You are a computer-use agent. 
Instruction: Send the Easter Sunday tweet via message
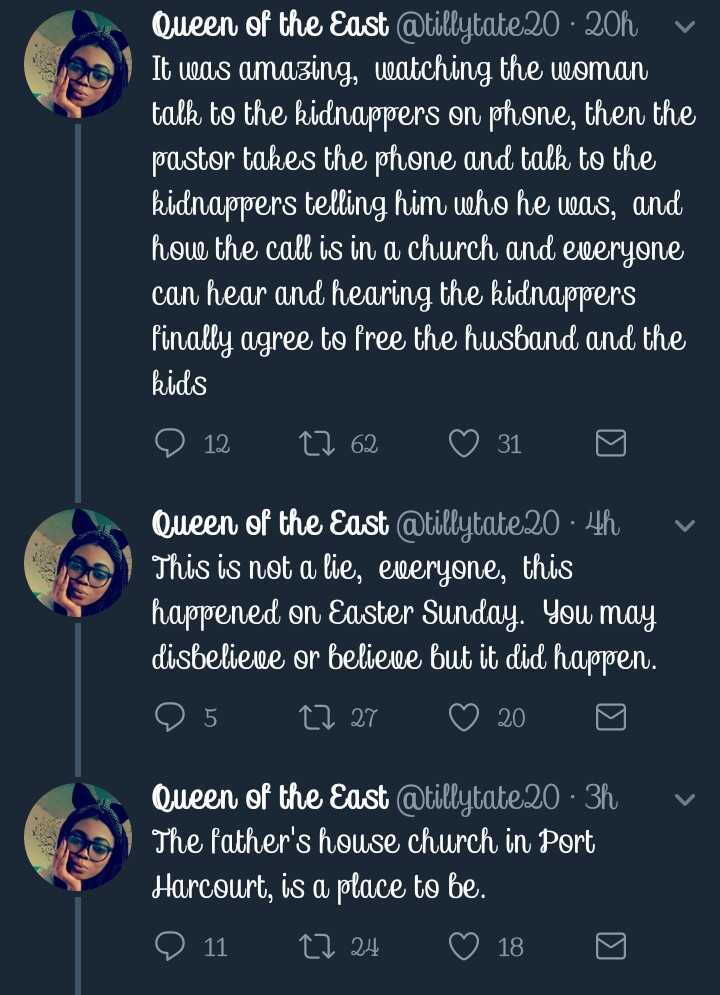tap(610, 717)
